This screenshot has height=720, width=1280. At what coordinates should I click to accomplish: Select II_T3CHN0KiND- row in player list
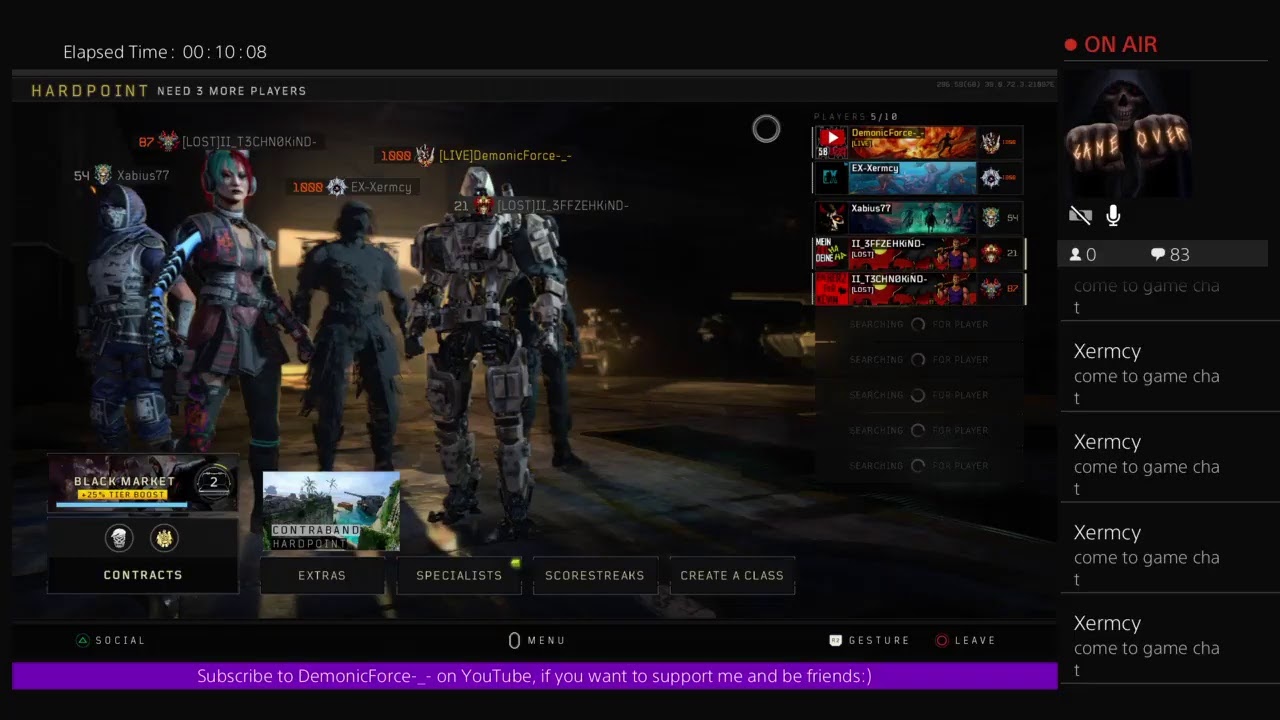918,288
